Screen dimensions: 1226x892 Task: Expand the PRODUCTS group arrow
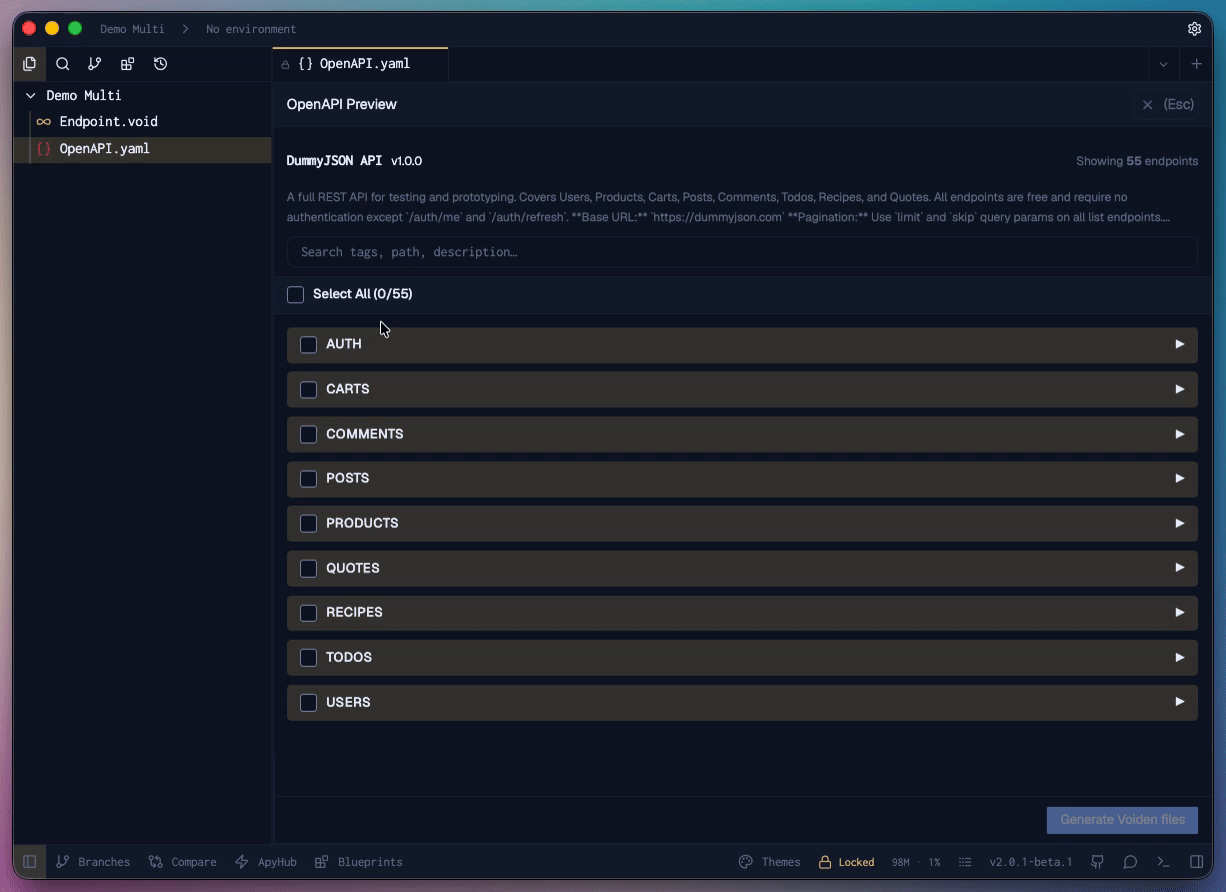point(1180,523)
